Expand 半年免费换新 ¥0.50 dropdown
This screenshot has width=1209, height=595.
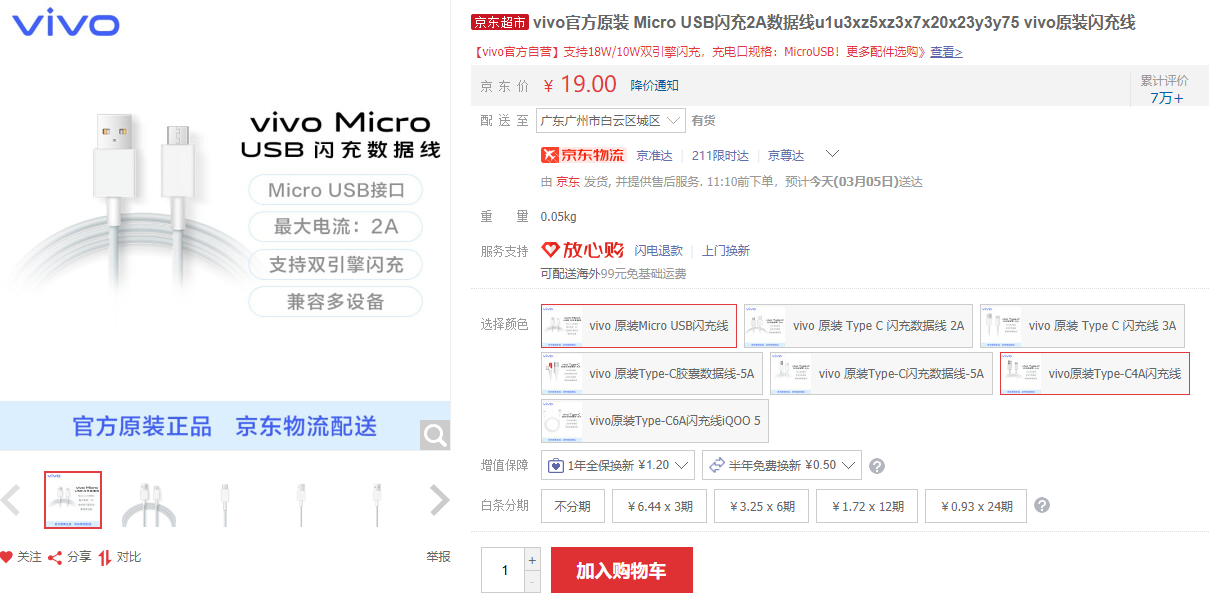pos(781,465)
